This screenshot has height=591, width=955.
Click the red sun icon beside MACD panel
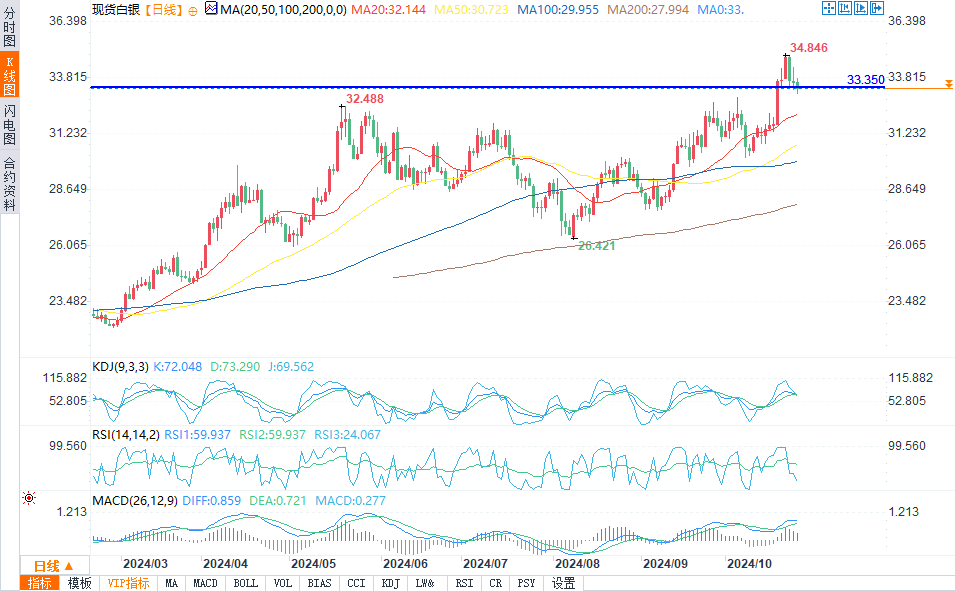(29, 497)
